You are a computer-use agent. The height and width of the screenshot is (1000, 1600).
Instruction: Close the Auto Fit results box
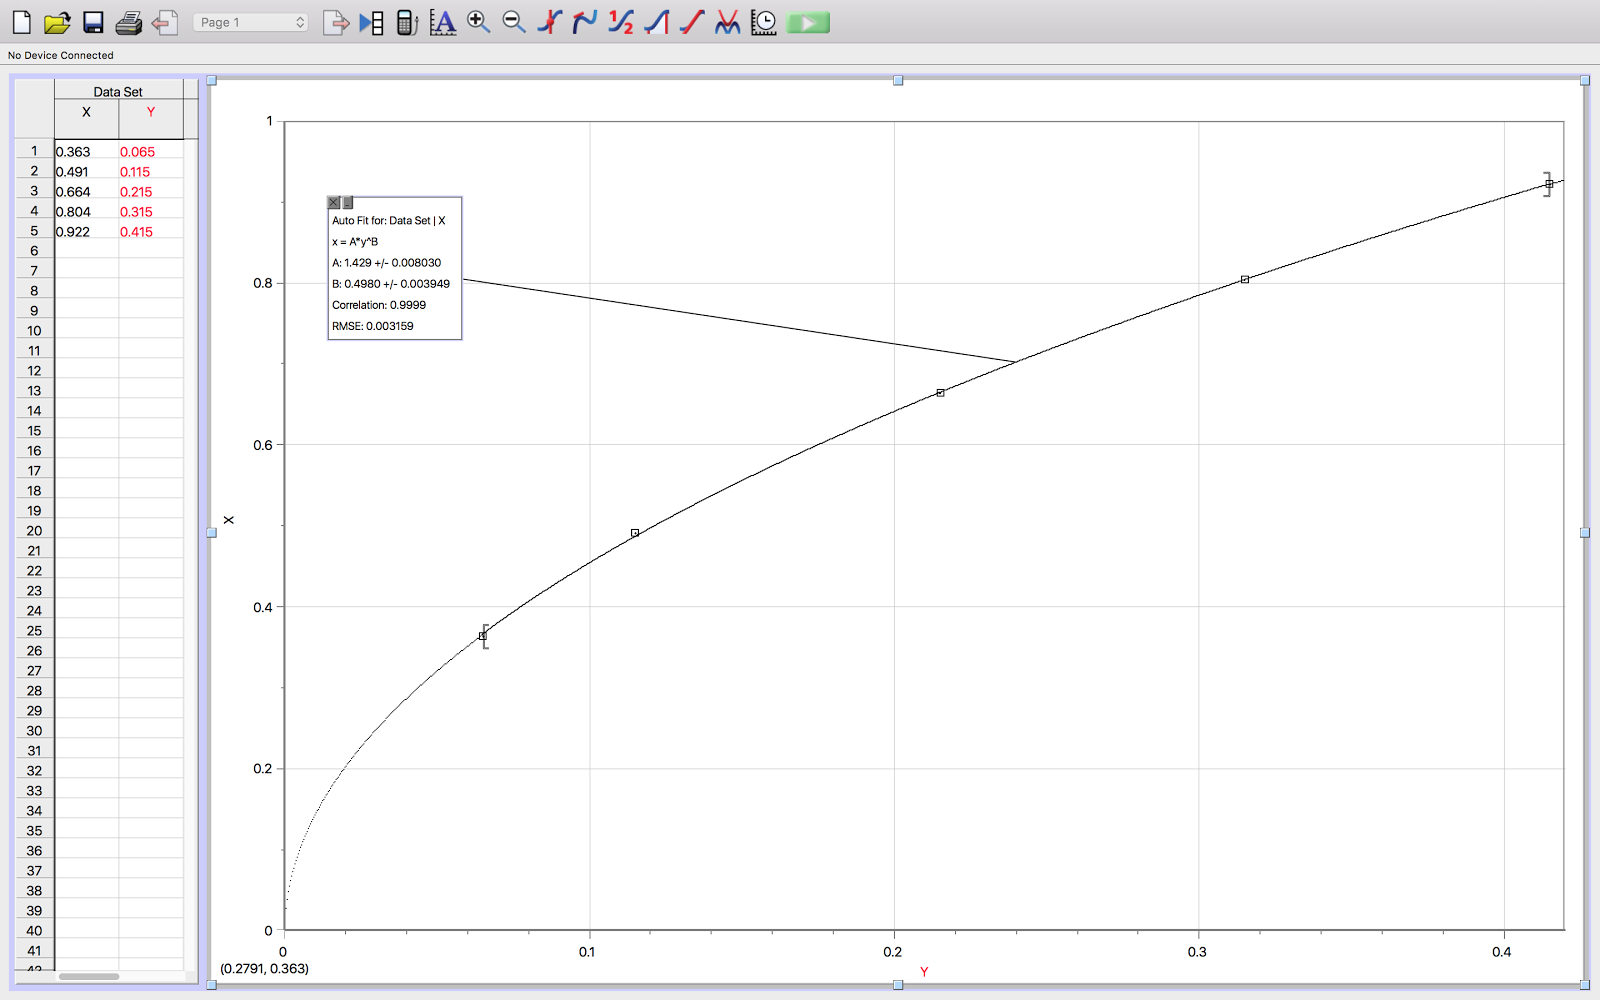coord(333,201)
